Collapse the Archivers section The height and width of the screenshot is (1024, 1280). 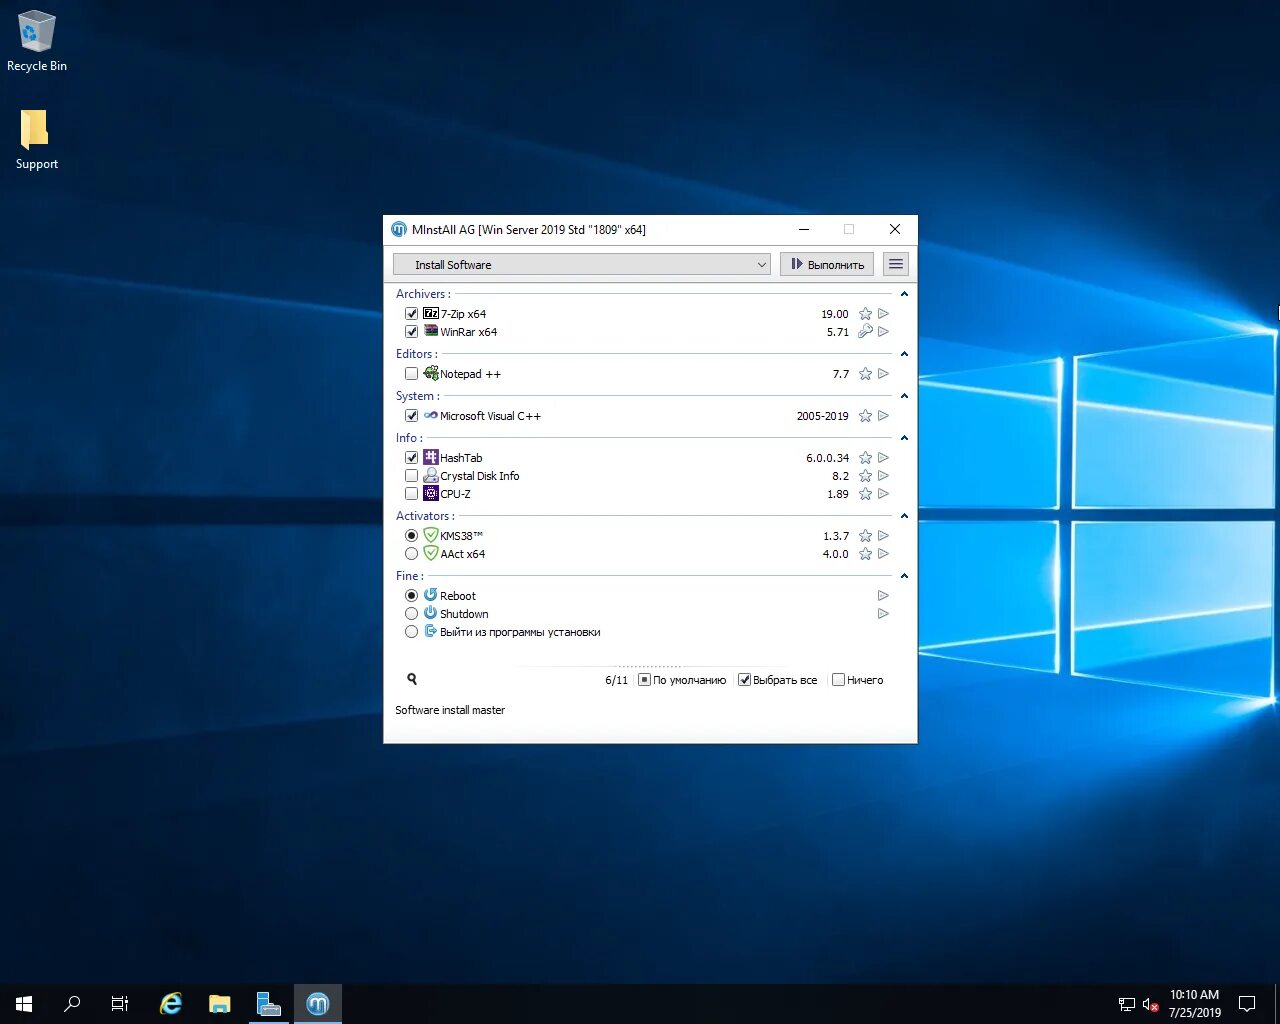point(904,294)
